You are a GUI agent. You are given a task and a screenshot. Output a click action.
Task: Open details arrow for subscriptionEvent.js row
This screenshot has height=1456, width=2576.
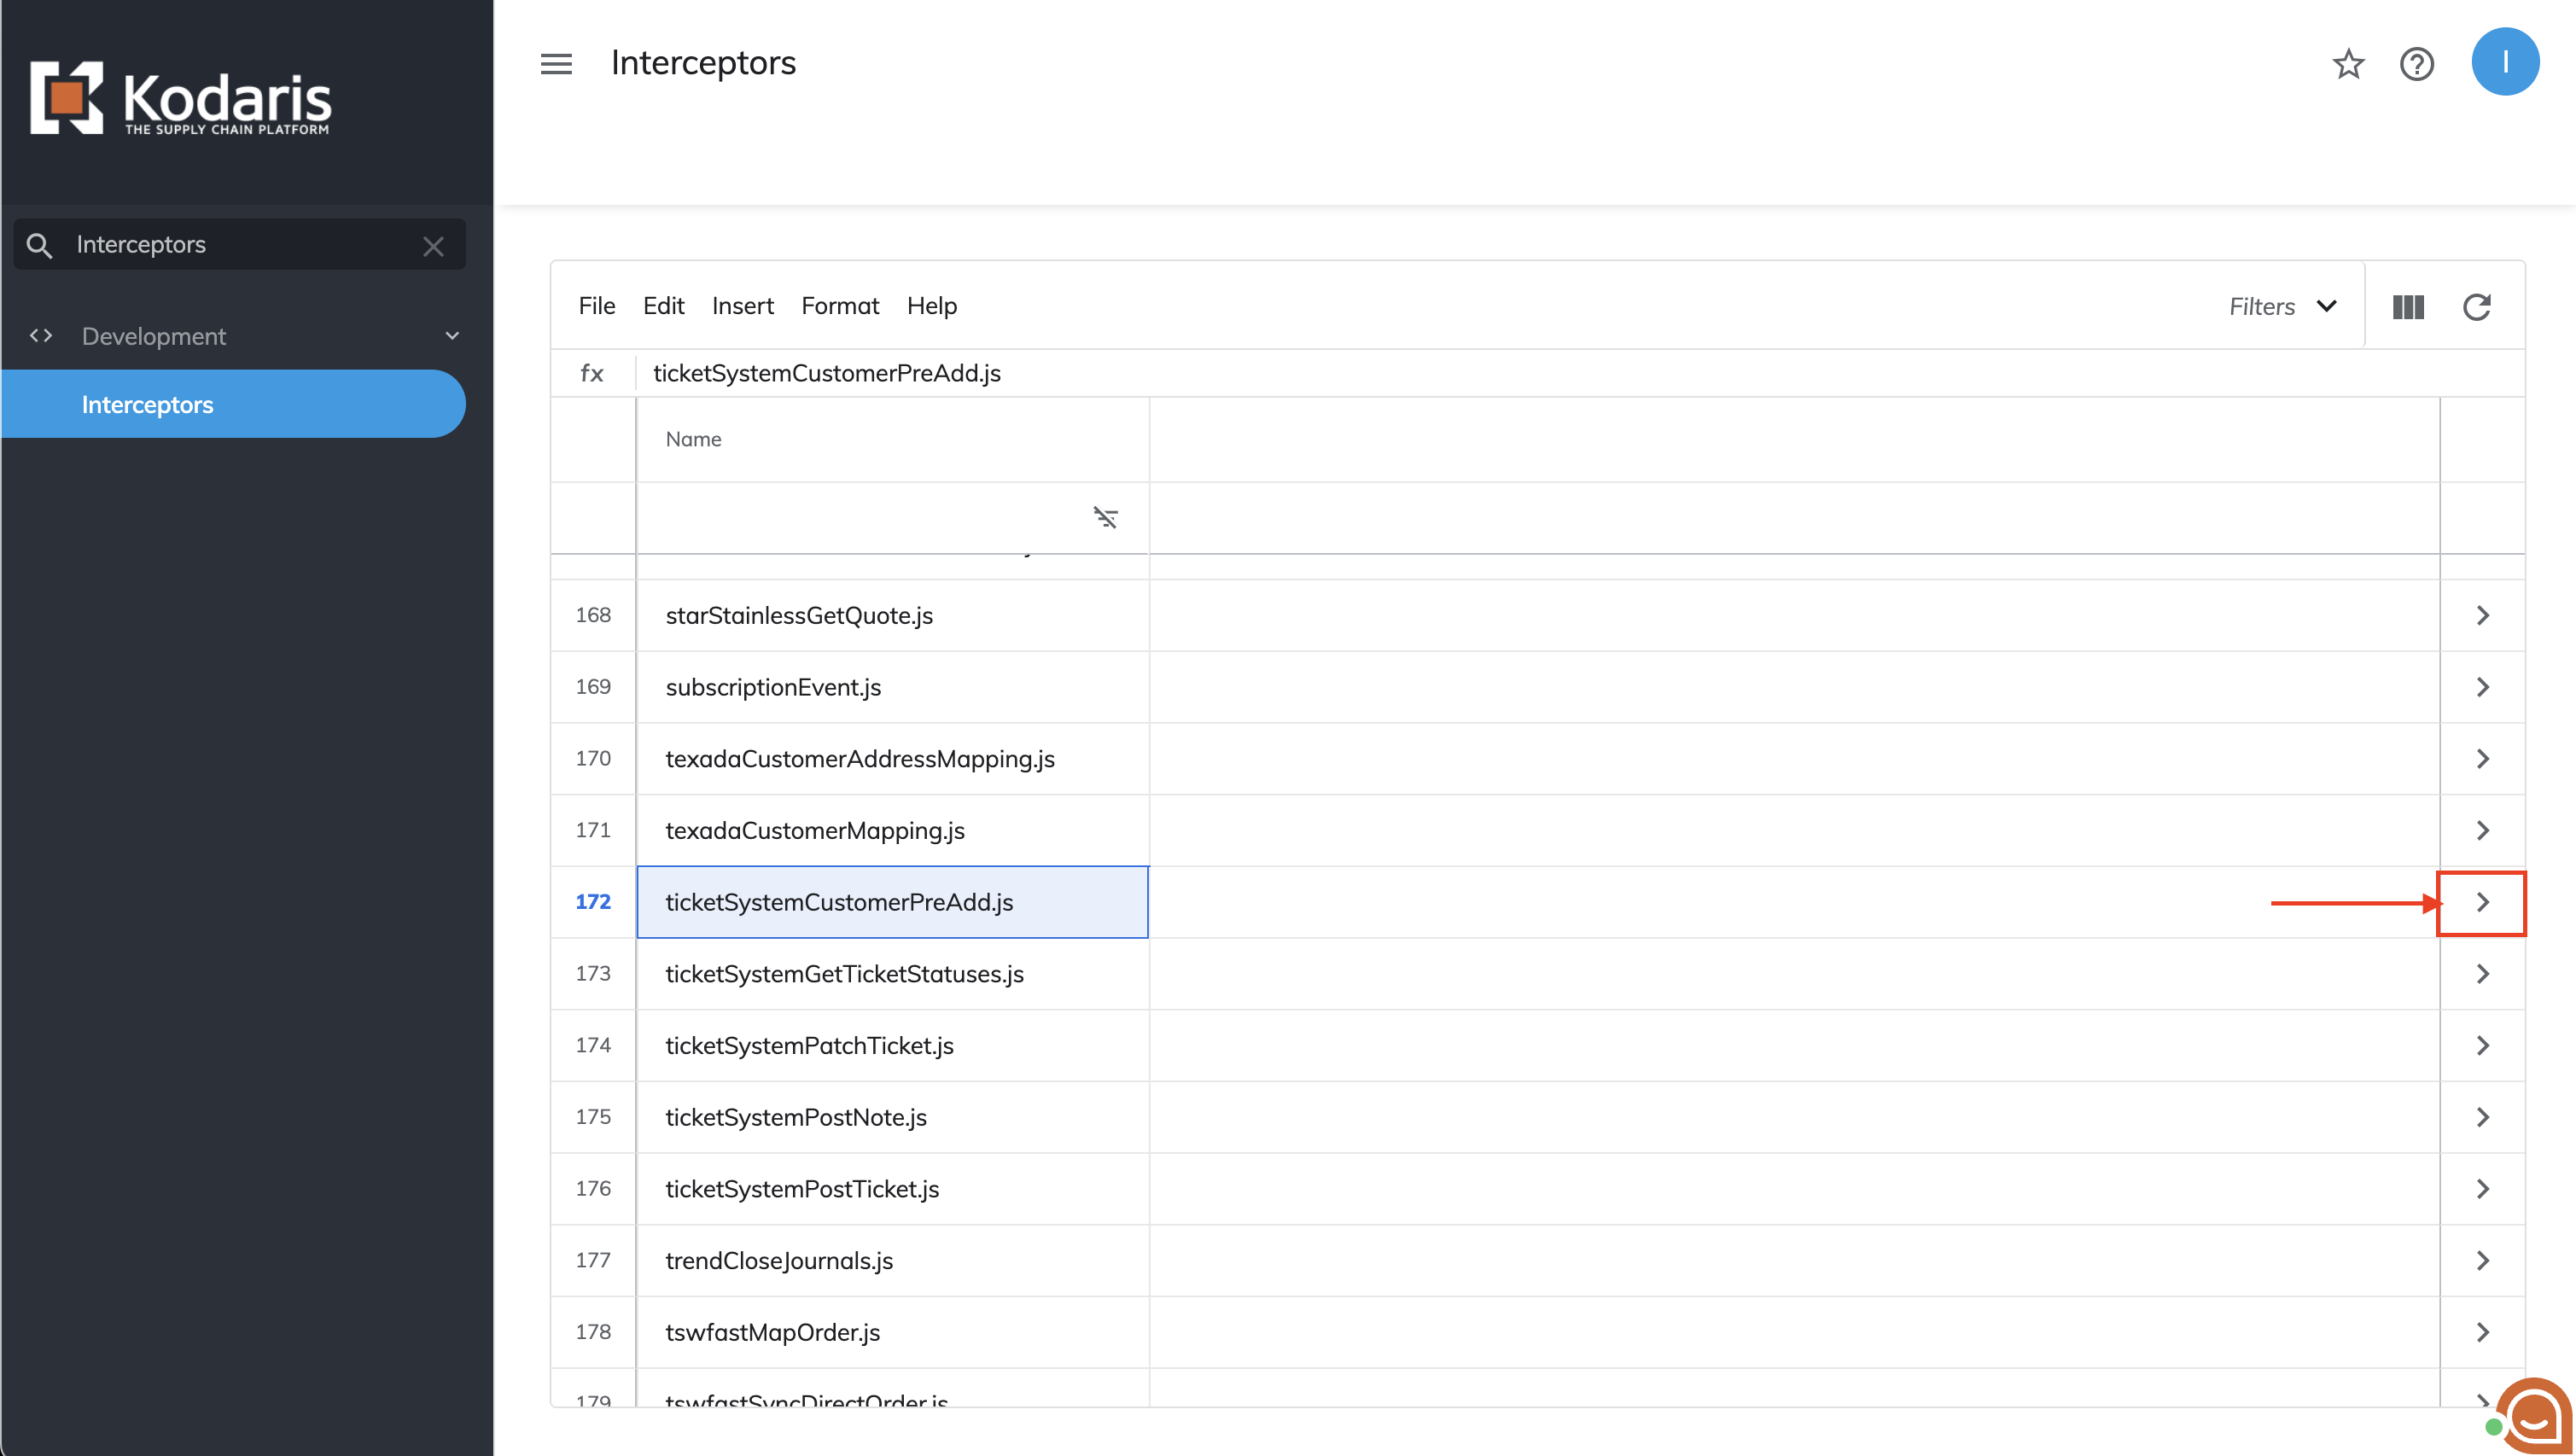pyautogui.click(x=2482, y=687)
